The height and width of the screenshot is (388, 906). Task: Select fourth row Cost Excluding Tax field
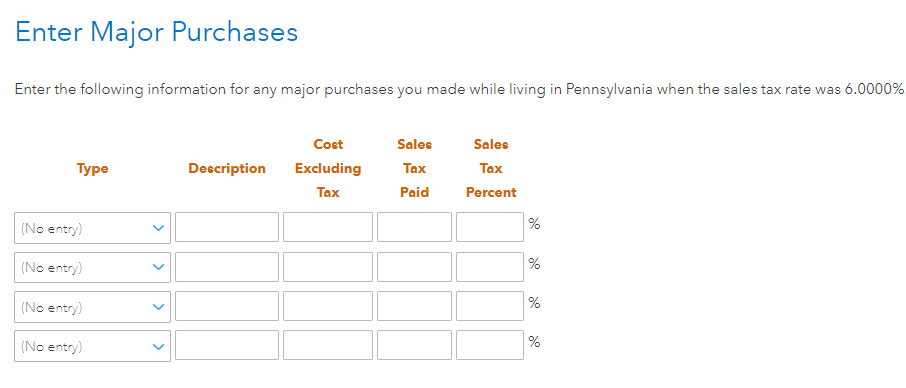tap(328, 345)
